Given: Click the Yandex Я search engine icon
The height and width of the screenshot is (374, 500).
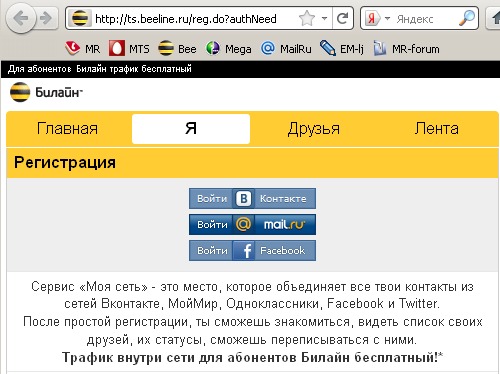Looking at the screenshot, I should (372, 18).
